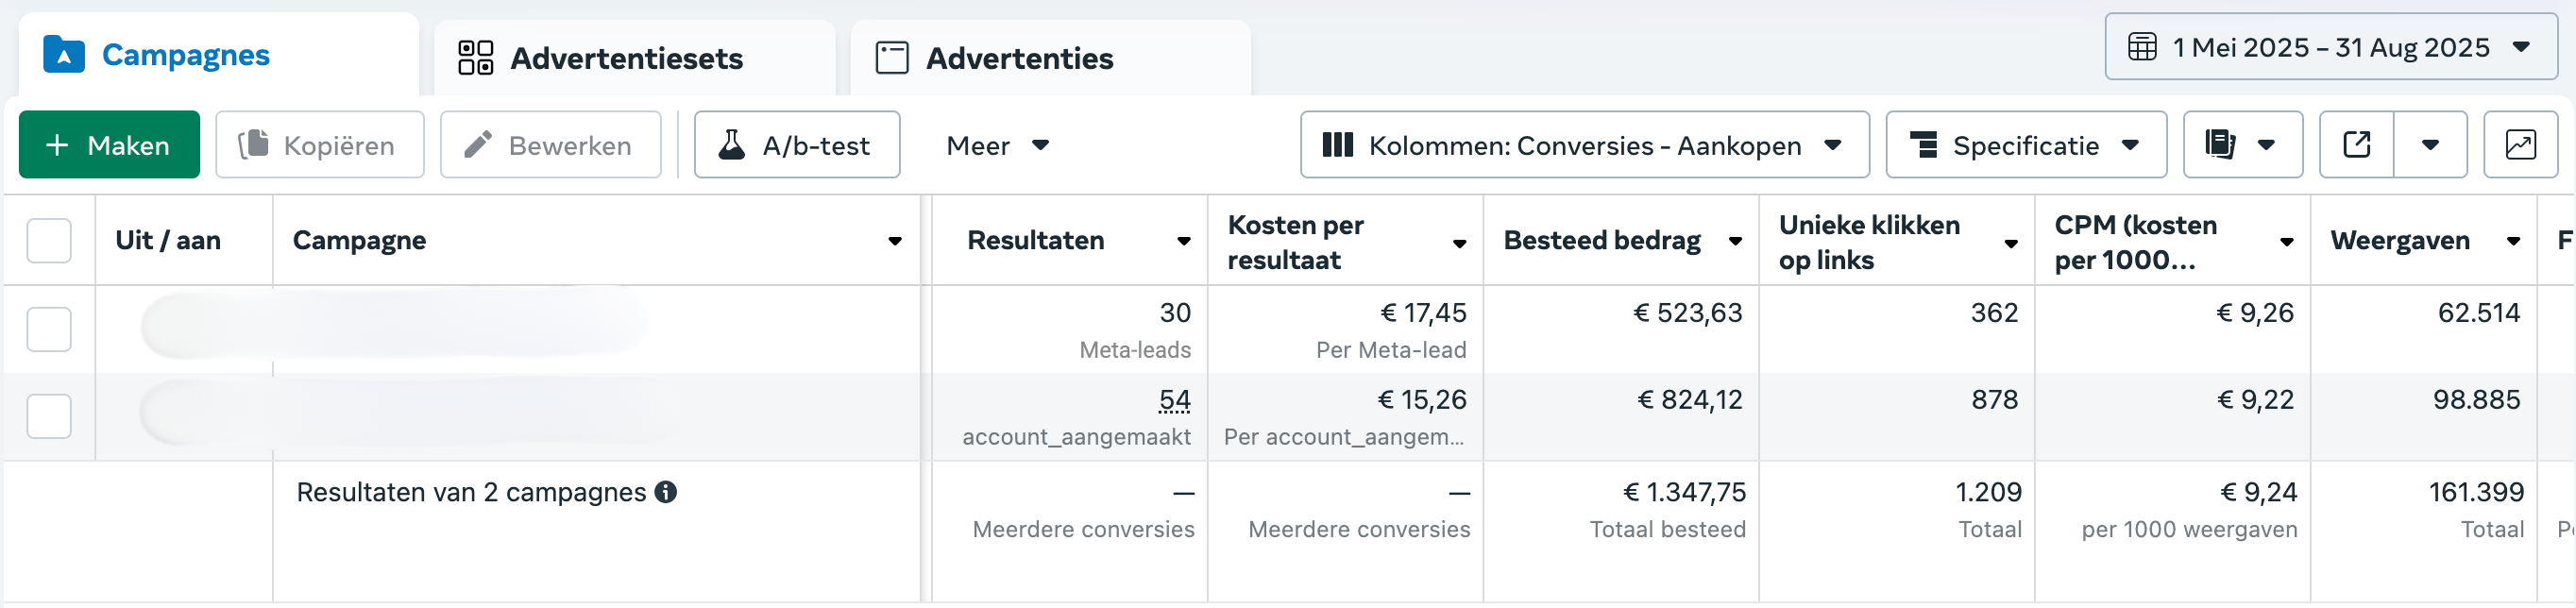Click the export icon button
Screen dimensions: 2576x608
(x=2356, y=145)
